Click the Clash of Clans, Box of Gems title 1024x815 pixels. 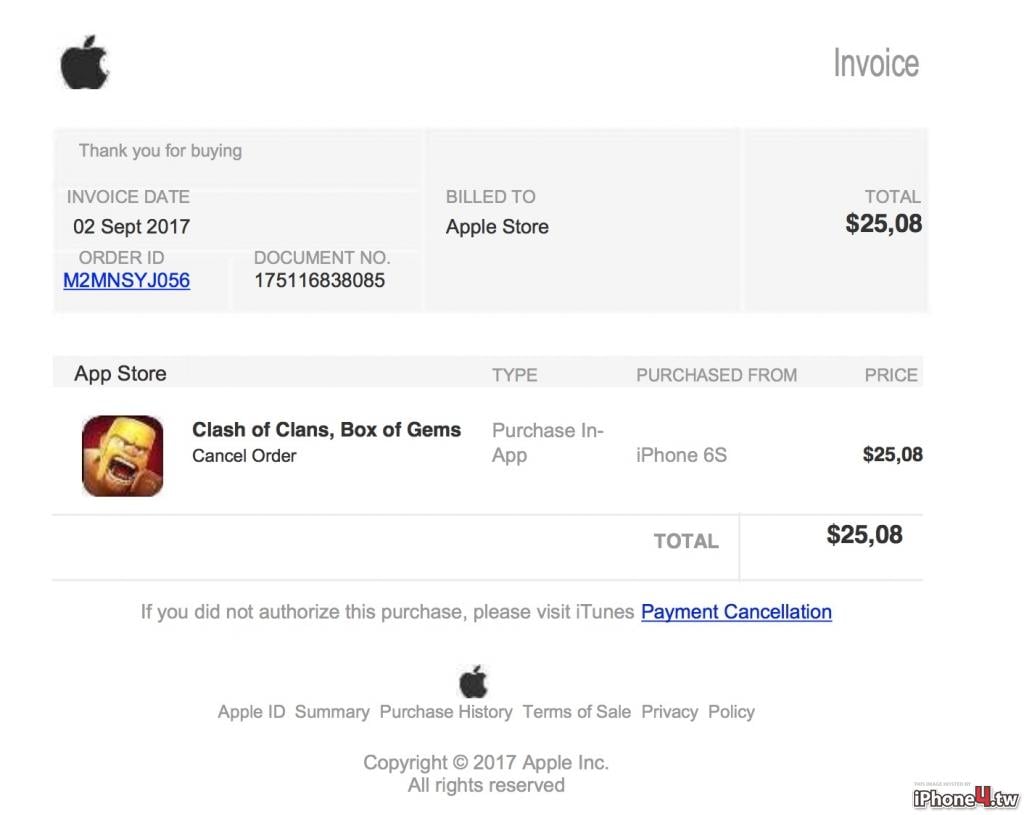pos(327,430)
